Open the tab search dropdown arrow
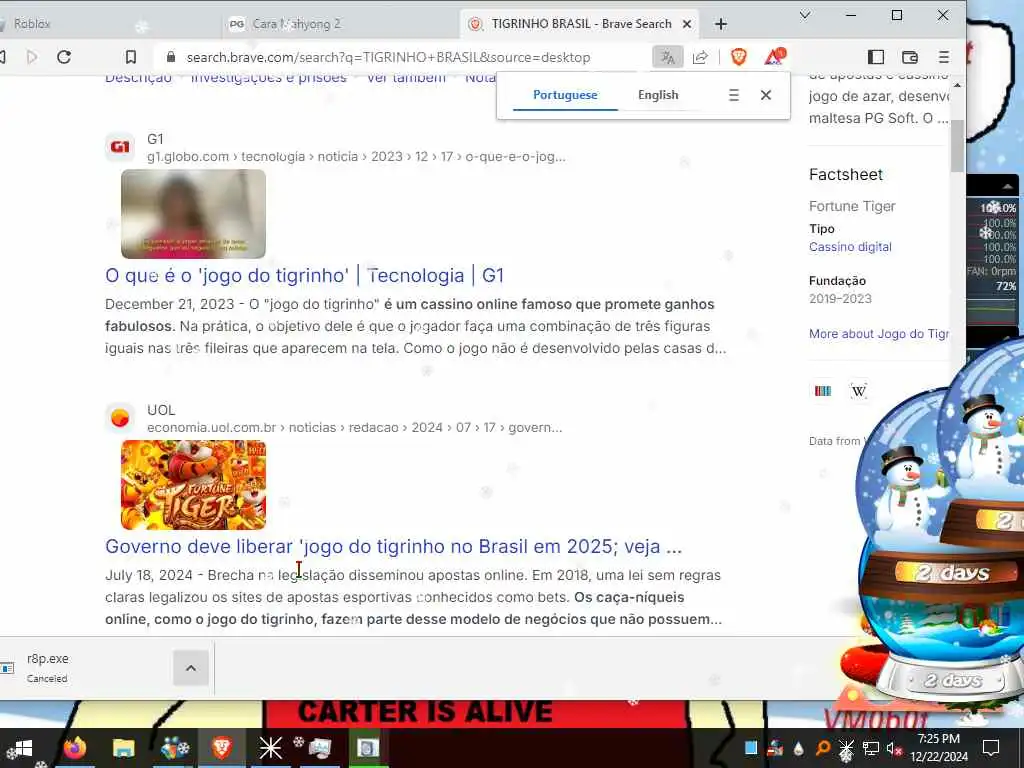This screenshot has height=768, width=1024. point(805,15)
